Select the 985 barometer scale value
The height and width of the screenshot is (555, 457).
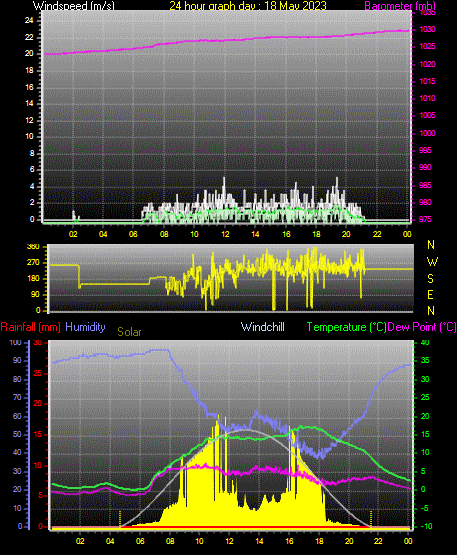click(425, 185)
